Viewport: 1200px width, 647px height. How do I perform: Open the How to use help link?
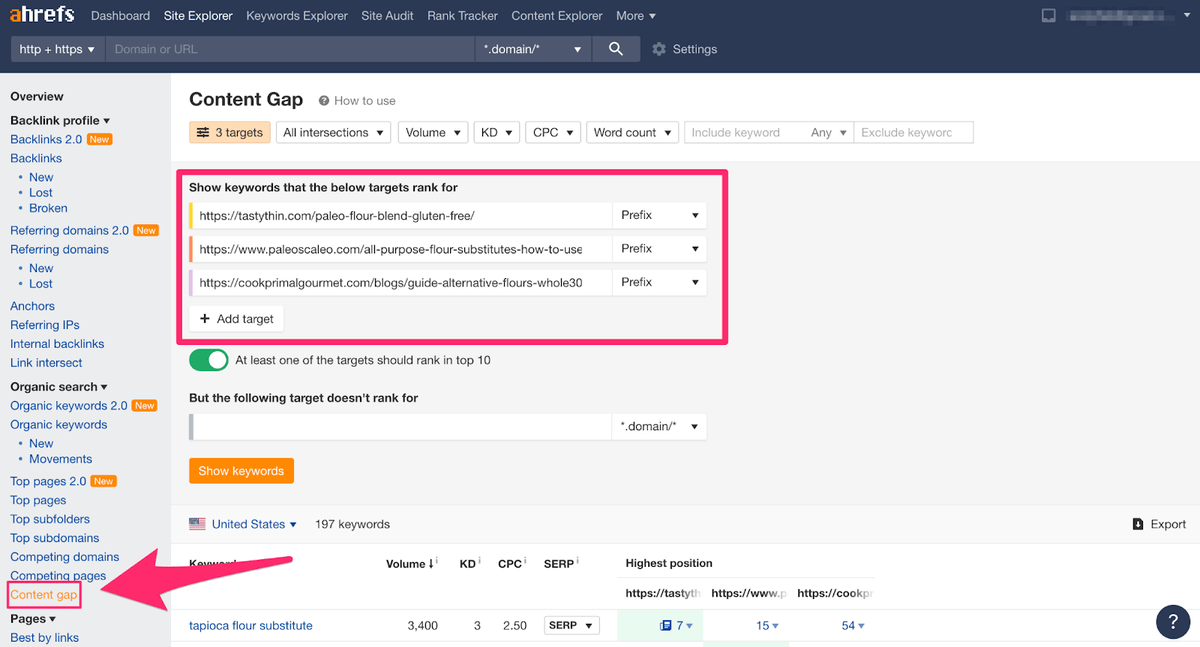coord(357,101)
